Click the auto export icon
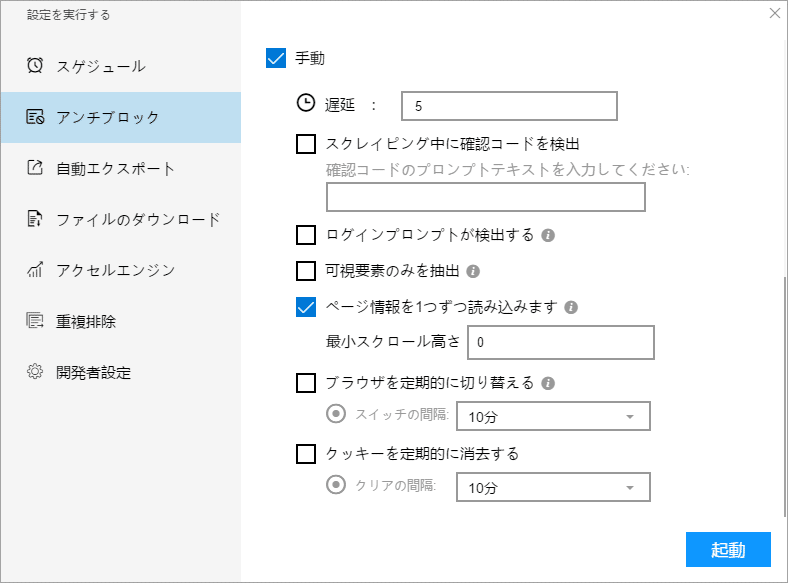 coord(35,168)
